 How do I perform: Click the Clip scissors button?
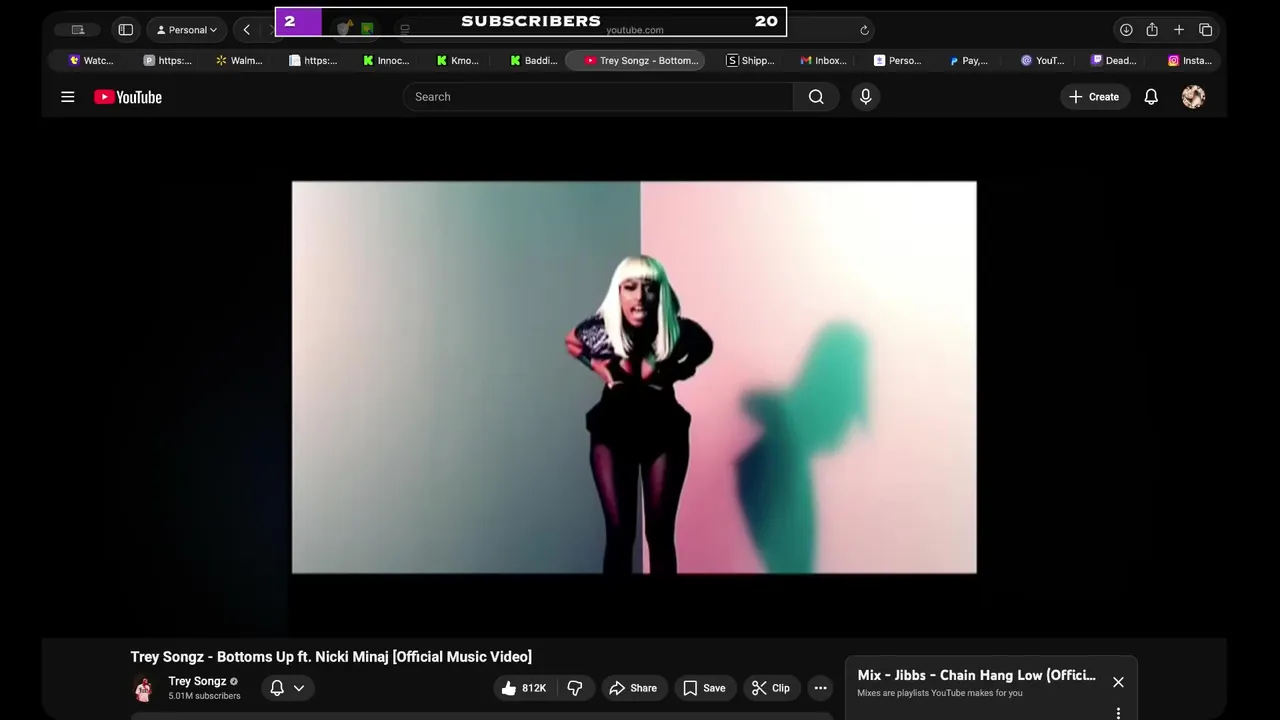click(x=771, y=688)
